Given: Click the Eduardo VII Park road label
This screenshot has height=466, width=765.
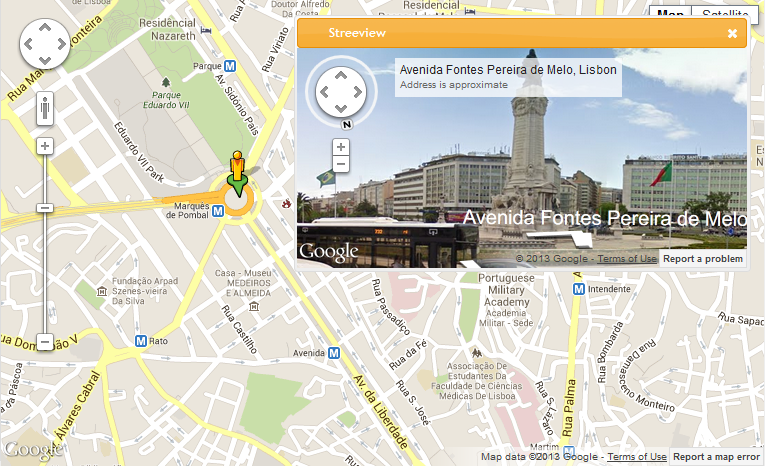Looking at the screenshot, I should click(139, 152).
